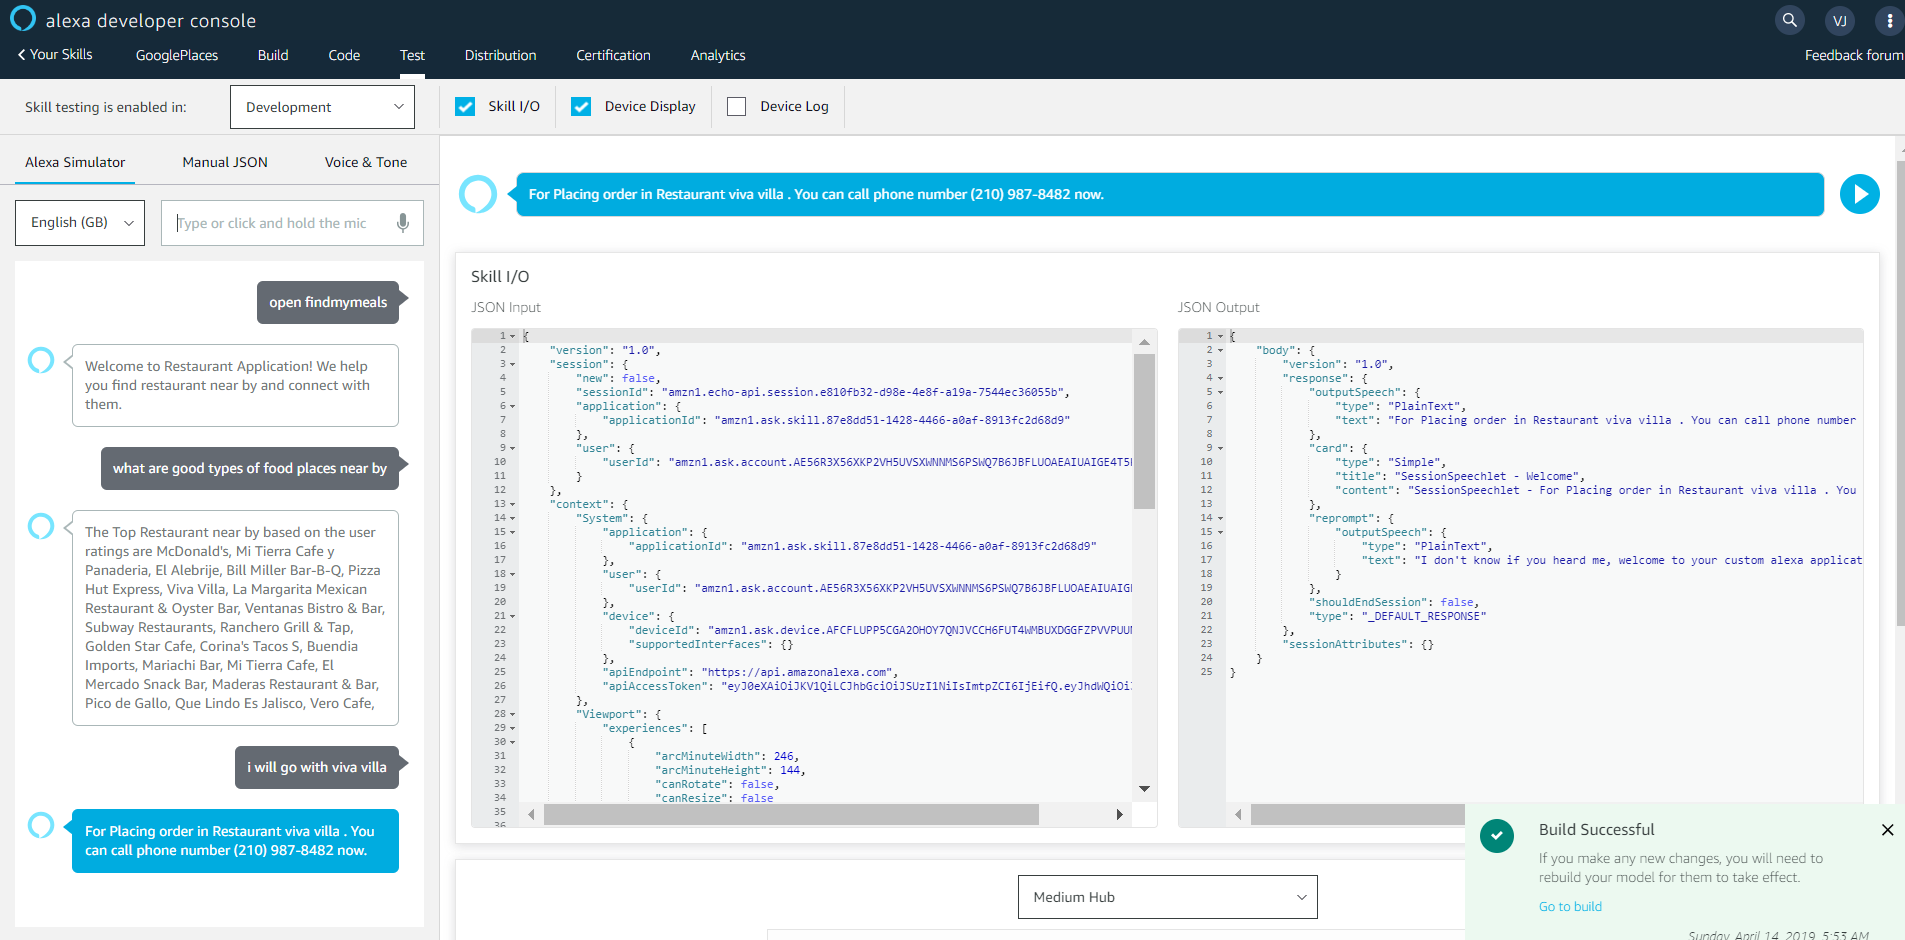Click Alexa ring icon beside the Welcome message
The height and width of the screenshot is (940, 1905).
(x=41, y=360)
